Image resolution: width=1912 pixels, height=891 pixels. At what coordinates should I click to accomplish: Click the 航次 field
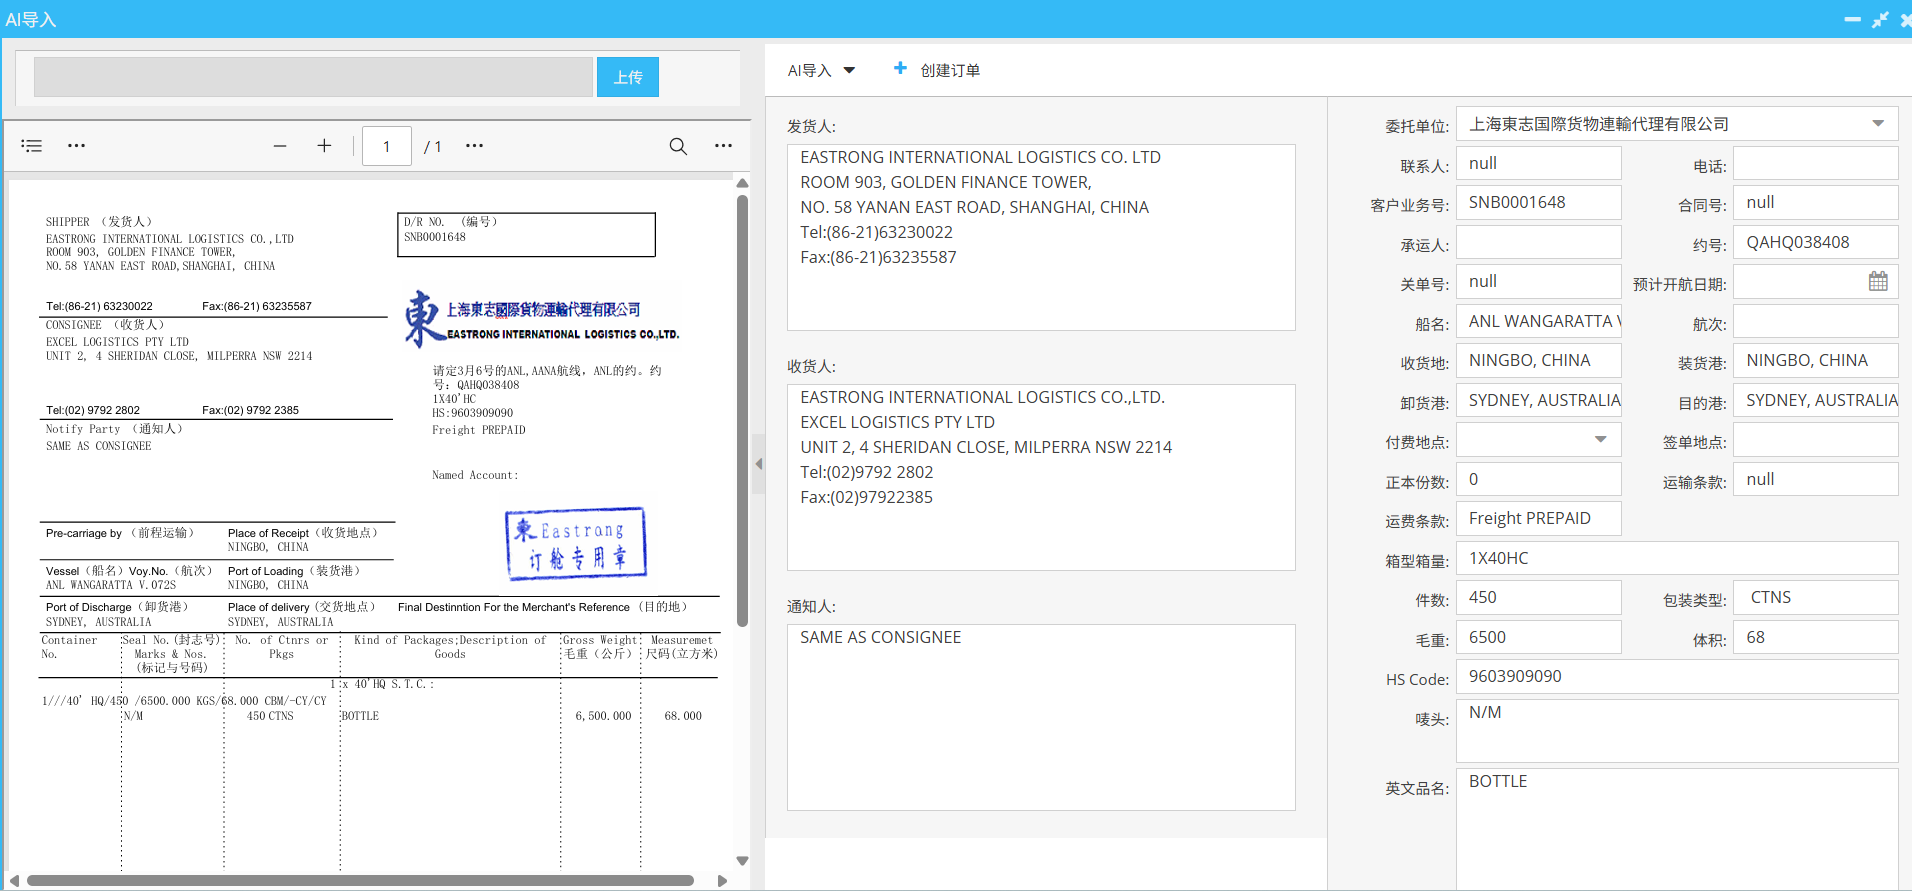click(x=1815, y=321)
